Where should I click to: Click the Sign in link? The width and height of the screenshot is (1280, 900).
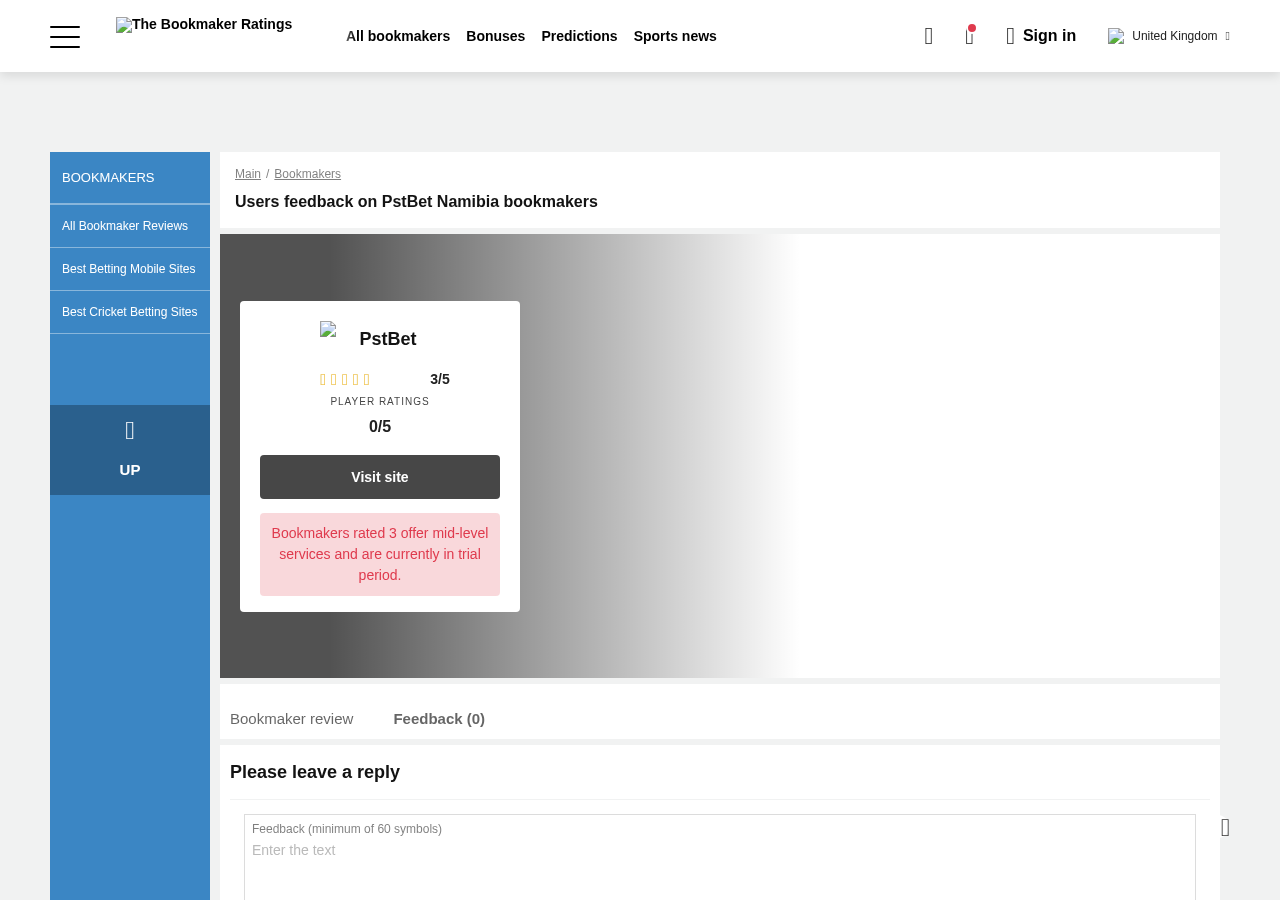point(1049,36)
